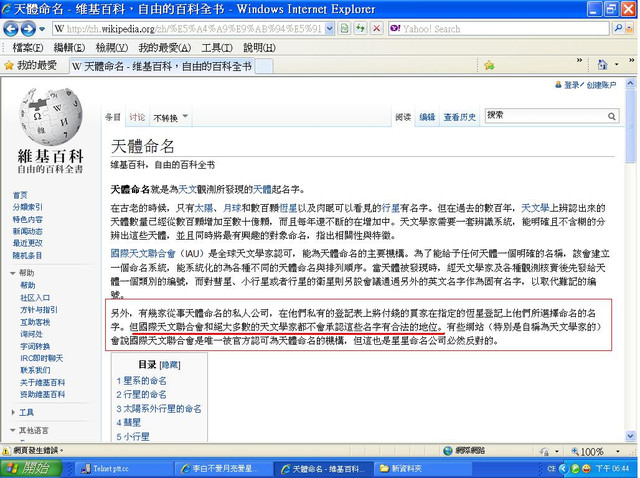Open 社区入口 in the sidebar

click(35, 298)
